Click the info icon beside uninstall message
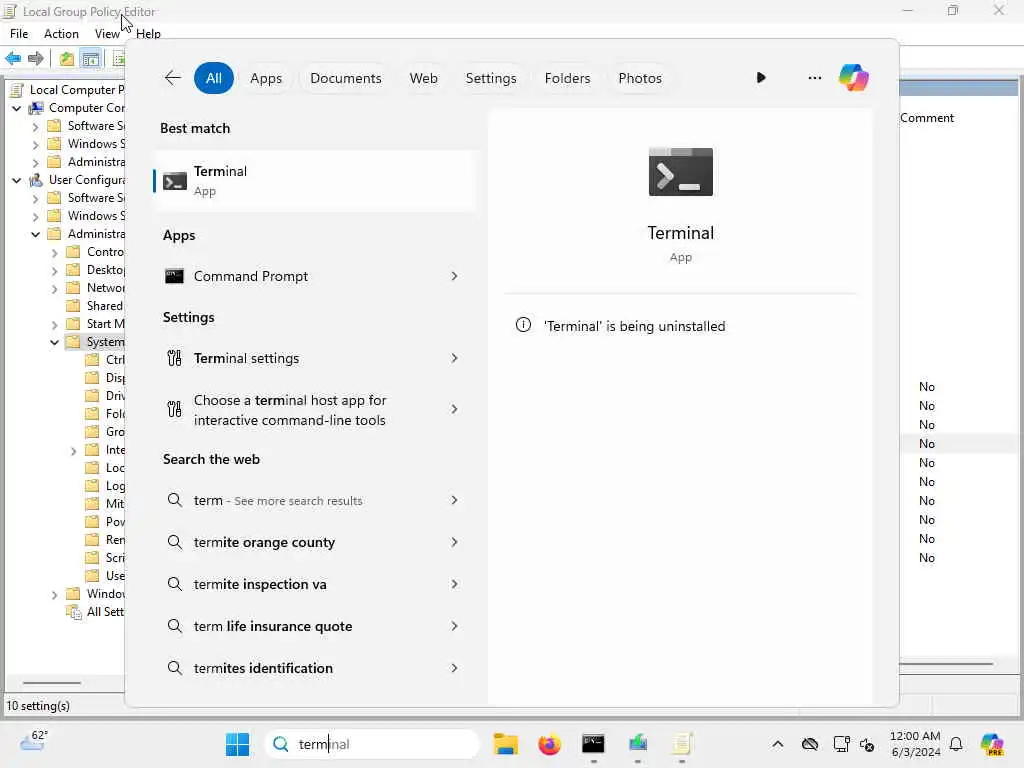 (x=523, y=325)
